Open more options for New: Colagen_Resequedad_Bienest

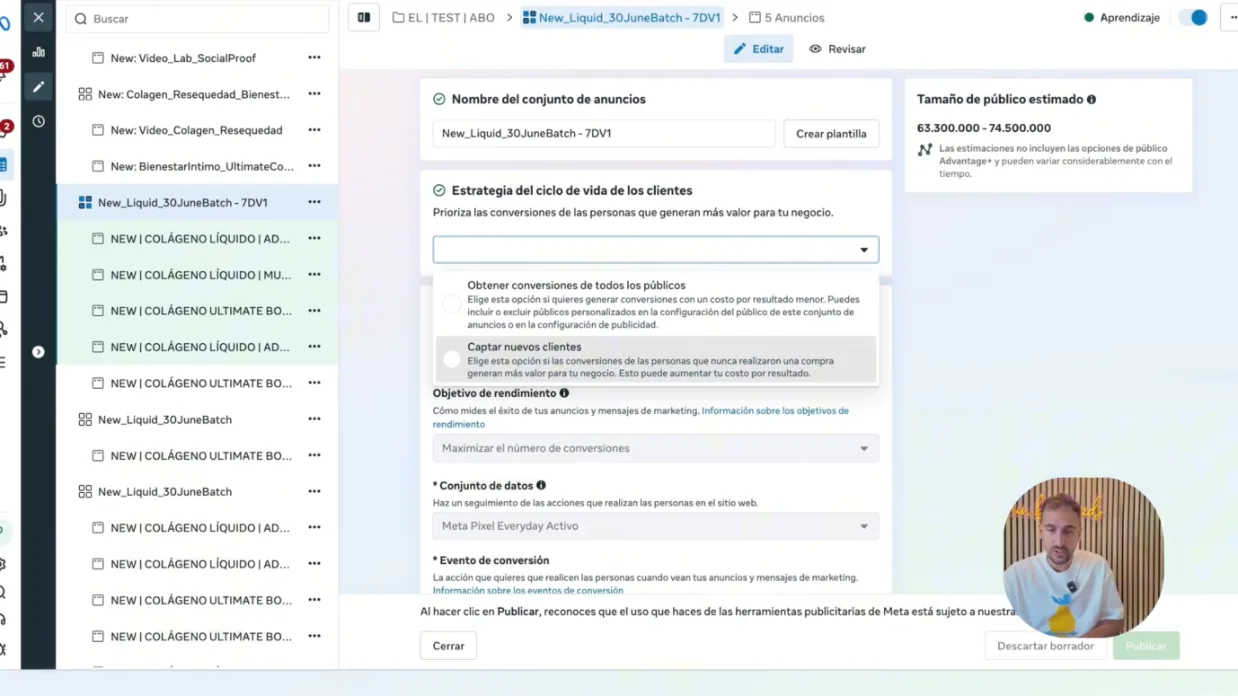(x=314, y=94)
